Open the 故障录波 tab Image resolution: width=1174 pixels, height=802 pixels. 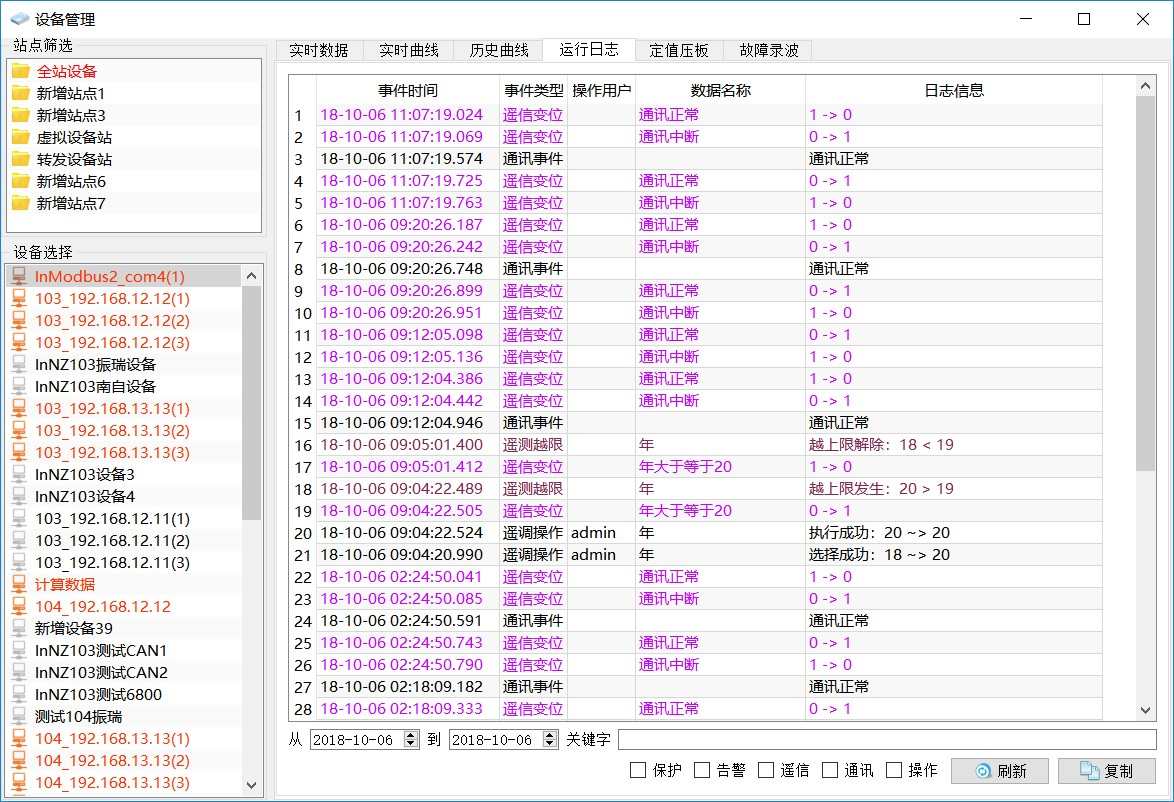pyautogui.click(x=769, y=50)
